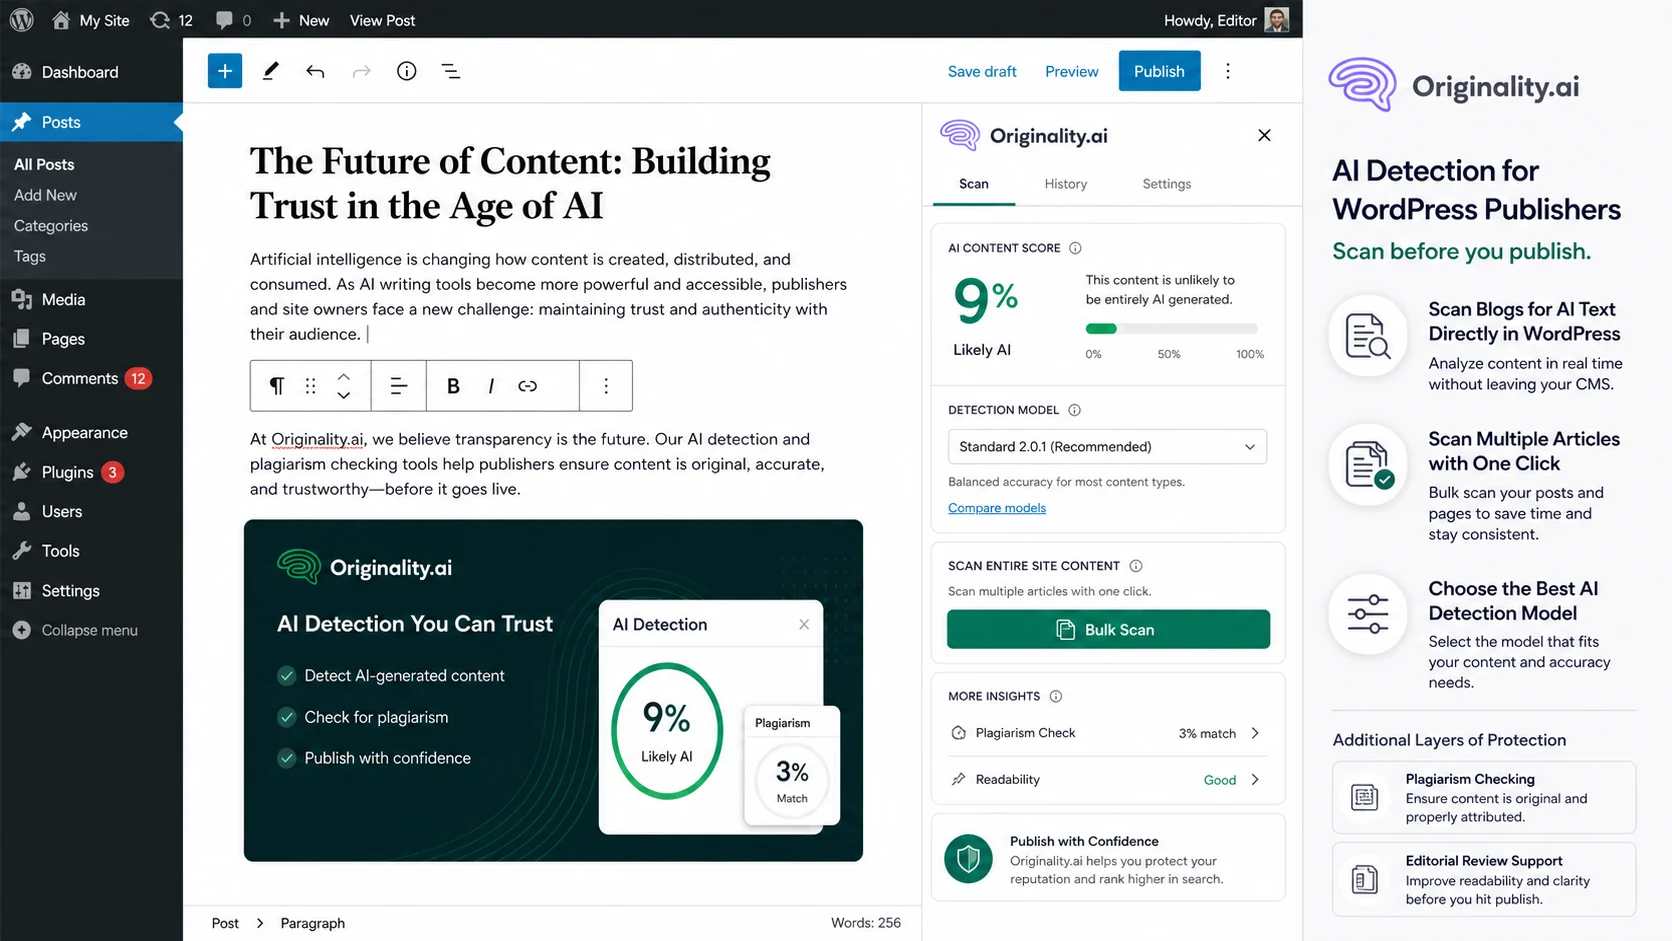Click New in the admin bar
This screenshot has width=1672, height=941.
(x=301, y=20)
